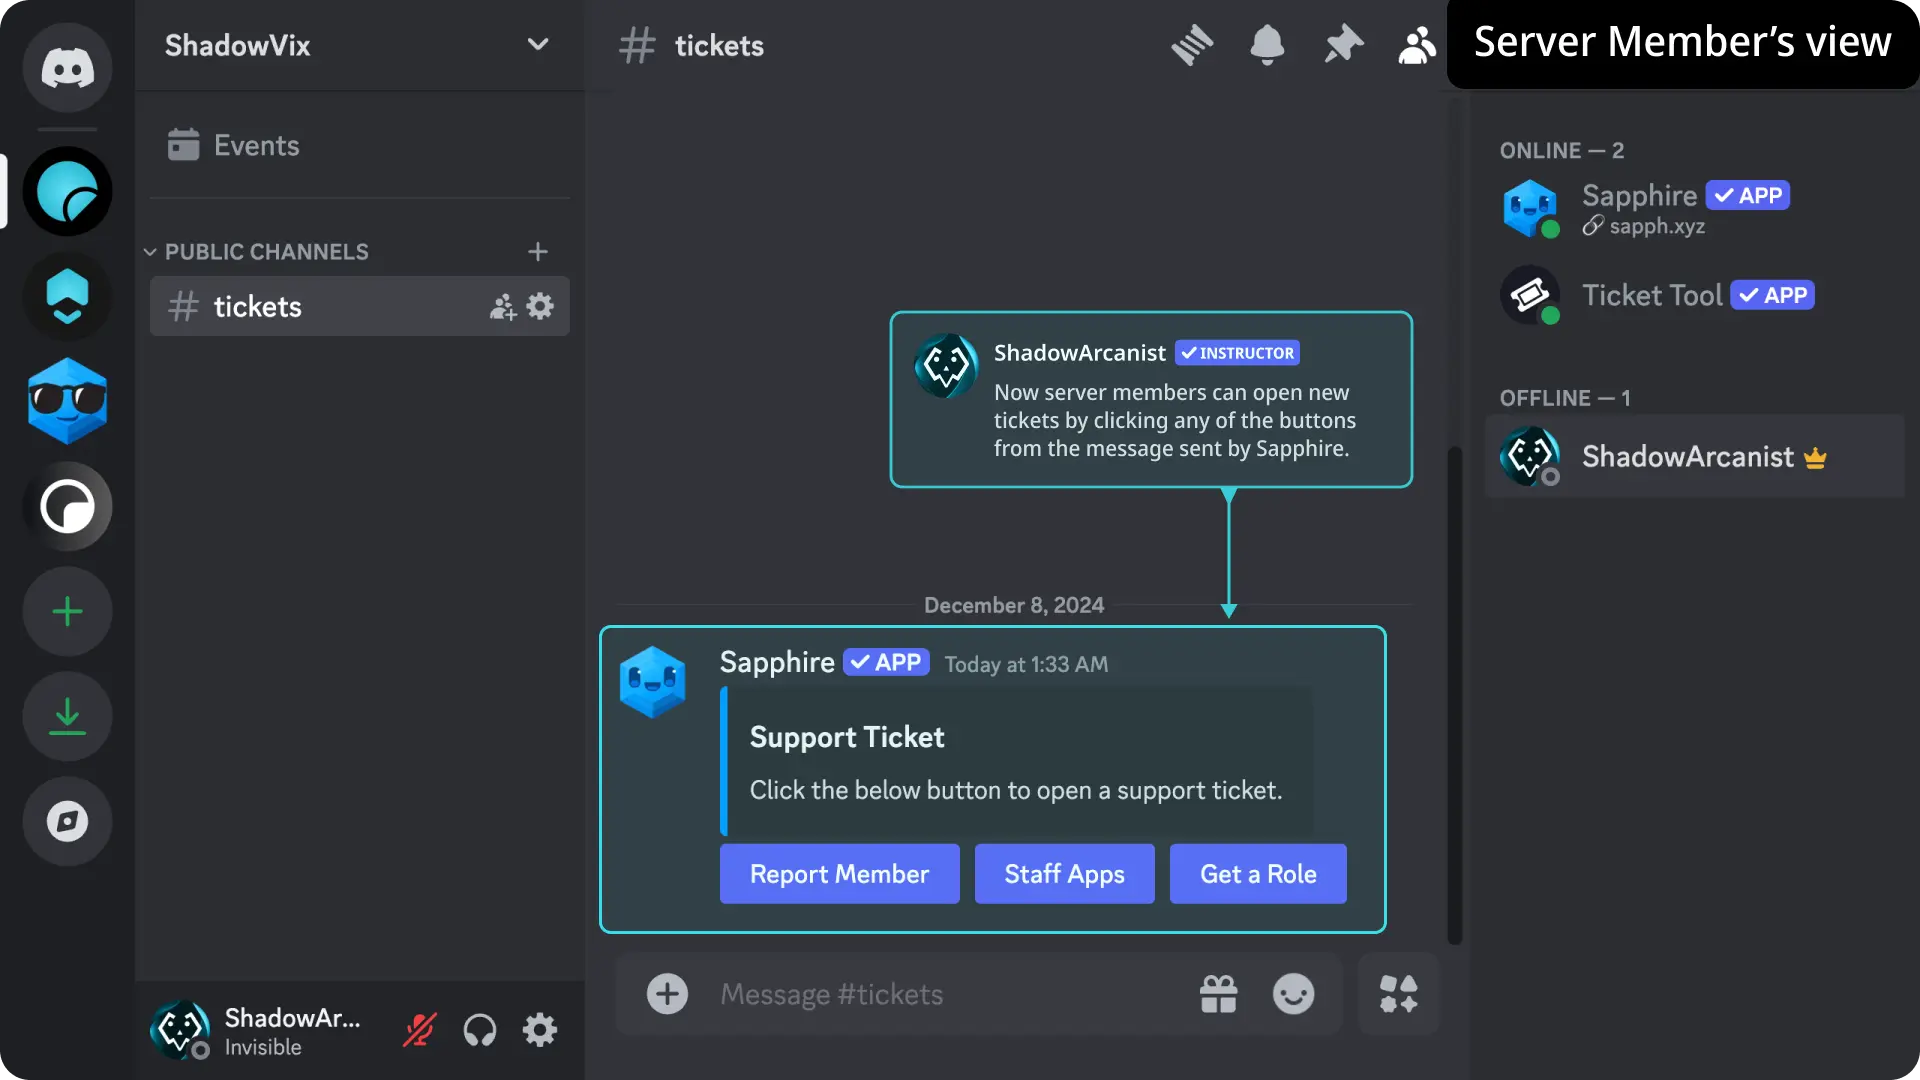Click ShadowArcanist in offline member list
1920x1080 pixels.
point(1694,456)
